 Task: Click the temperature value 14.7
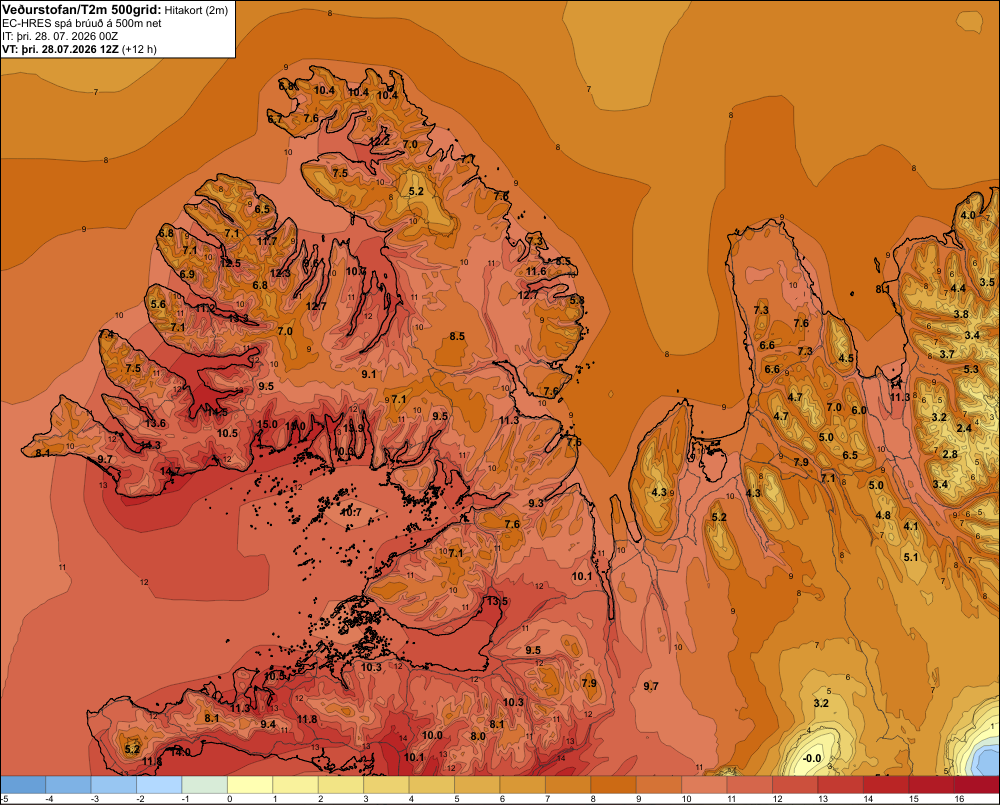click(170, 471)
